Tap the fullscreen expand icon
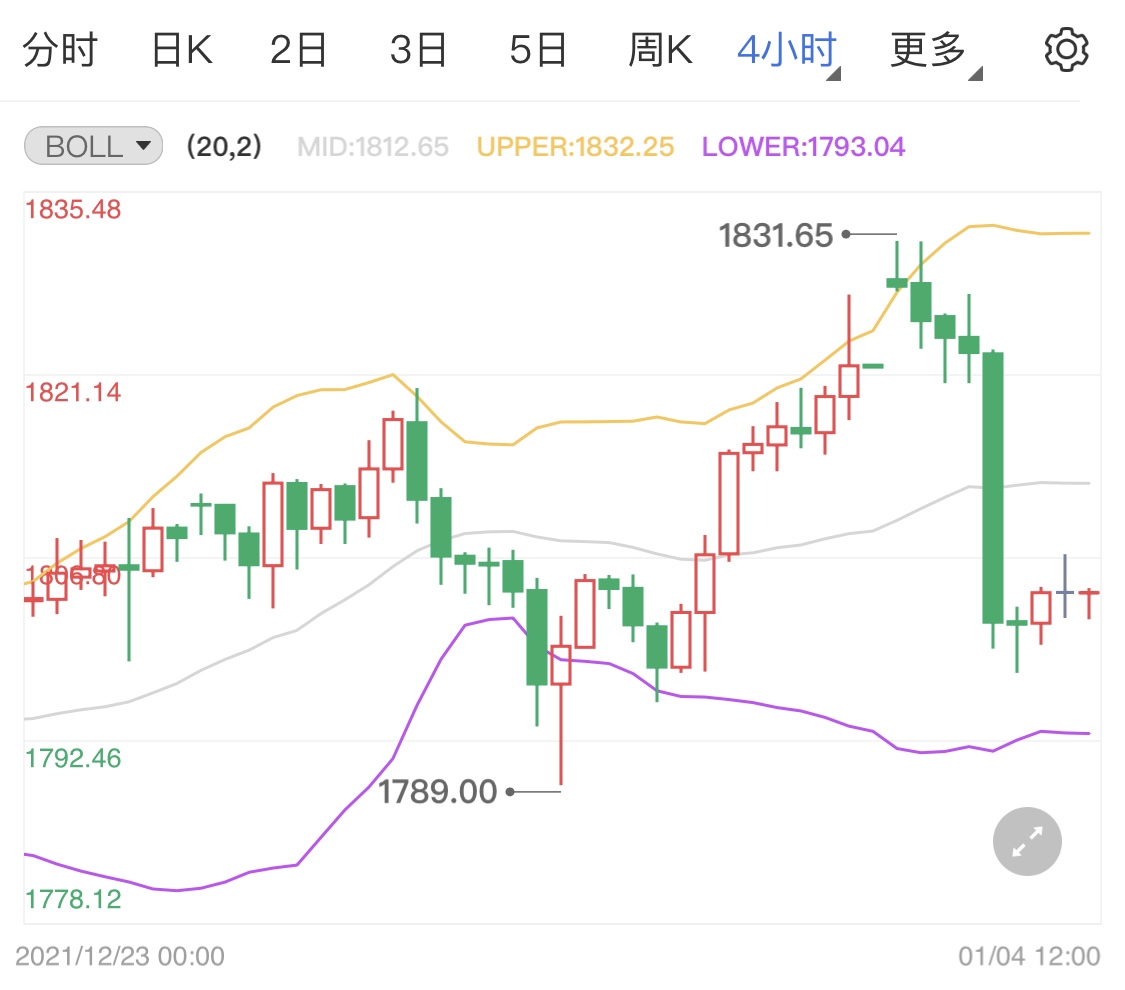The width and height of the screenshot is (1125, 990). 1026,841
